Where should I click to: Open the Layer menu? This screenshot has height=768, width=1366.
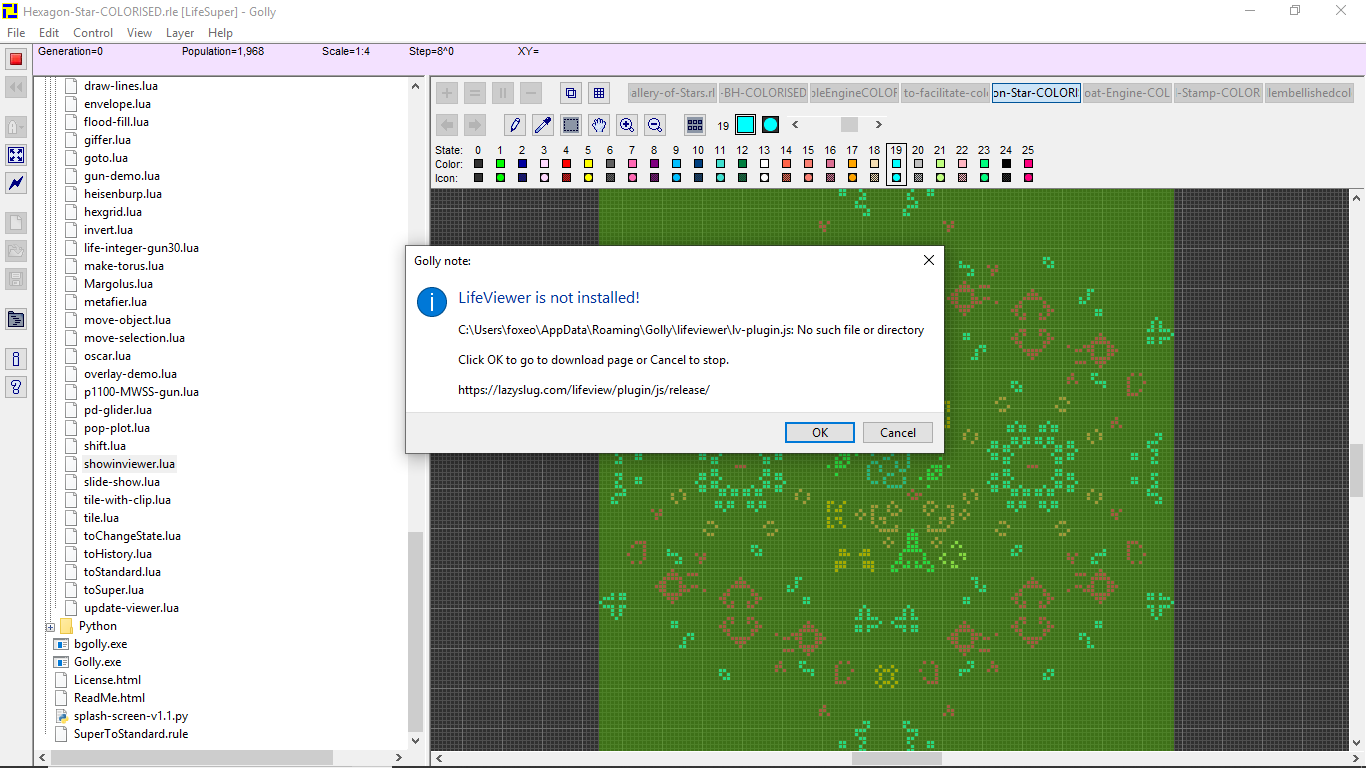pyautogui.click(x=180, y=33)
